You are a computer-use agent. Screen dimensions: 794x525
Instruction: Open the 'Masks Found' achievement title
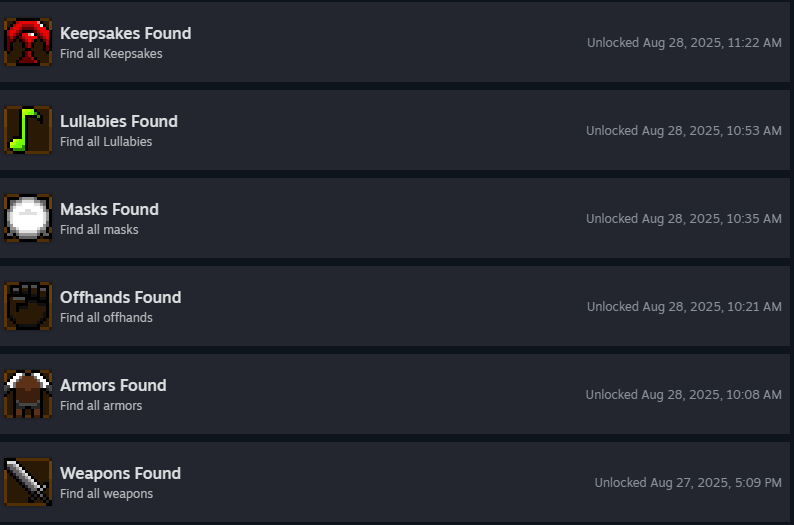pos(109,209)
